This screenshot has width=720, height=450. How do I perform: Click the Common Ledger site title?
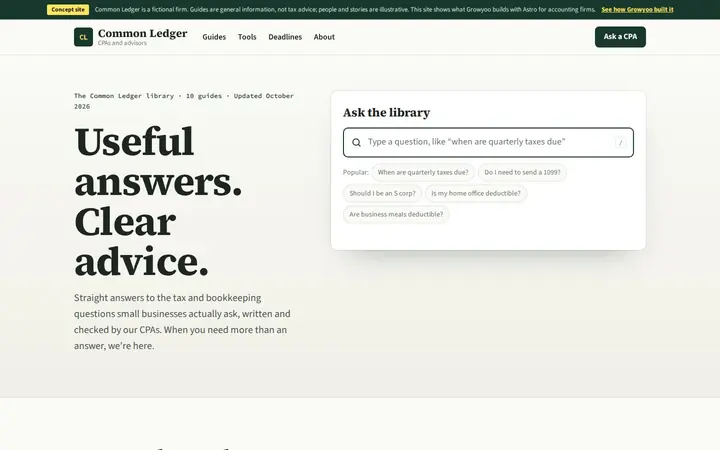[142, 33]
